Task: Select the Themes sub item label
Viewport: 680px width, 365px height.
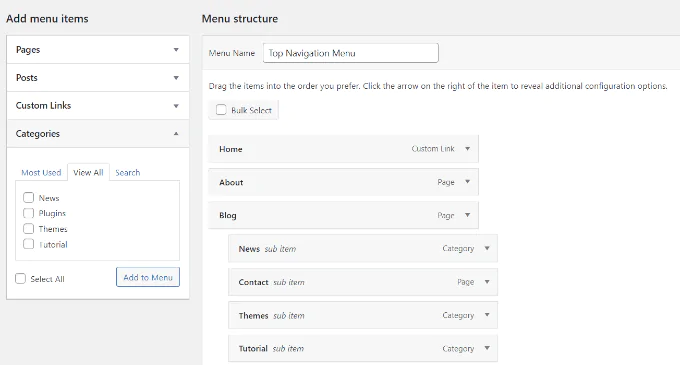Action: pyautogui.click(x=253, y=316)
